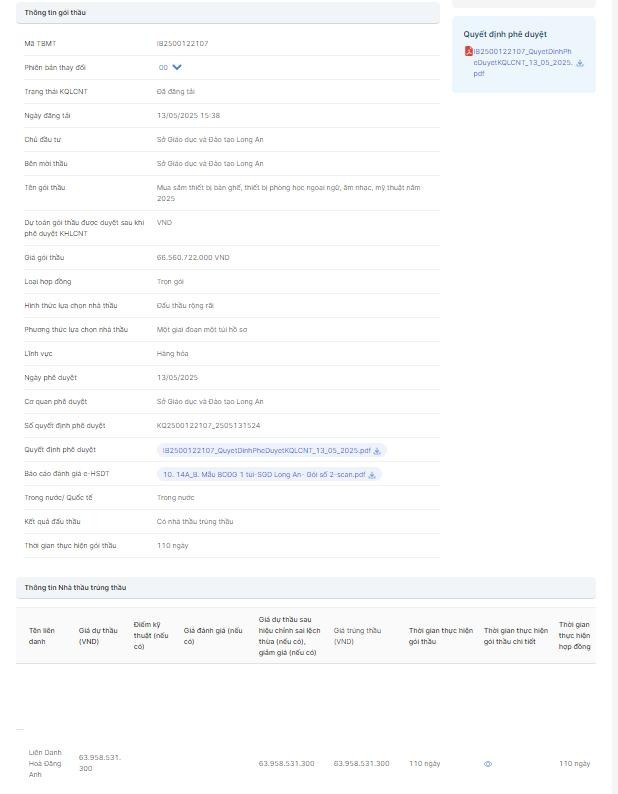Image resolution: width=618 pixels, height=794 pixels.
Task: Click the Tên liên danh column header
Action: point(42,636)
